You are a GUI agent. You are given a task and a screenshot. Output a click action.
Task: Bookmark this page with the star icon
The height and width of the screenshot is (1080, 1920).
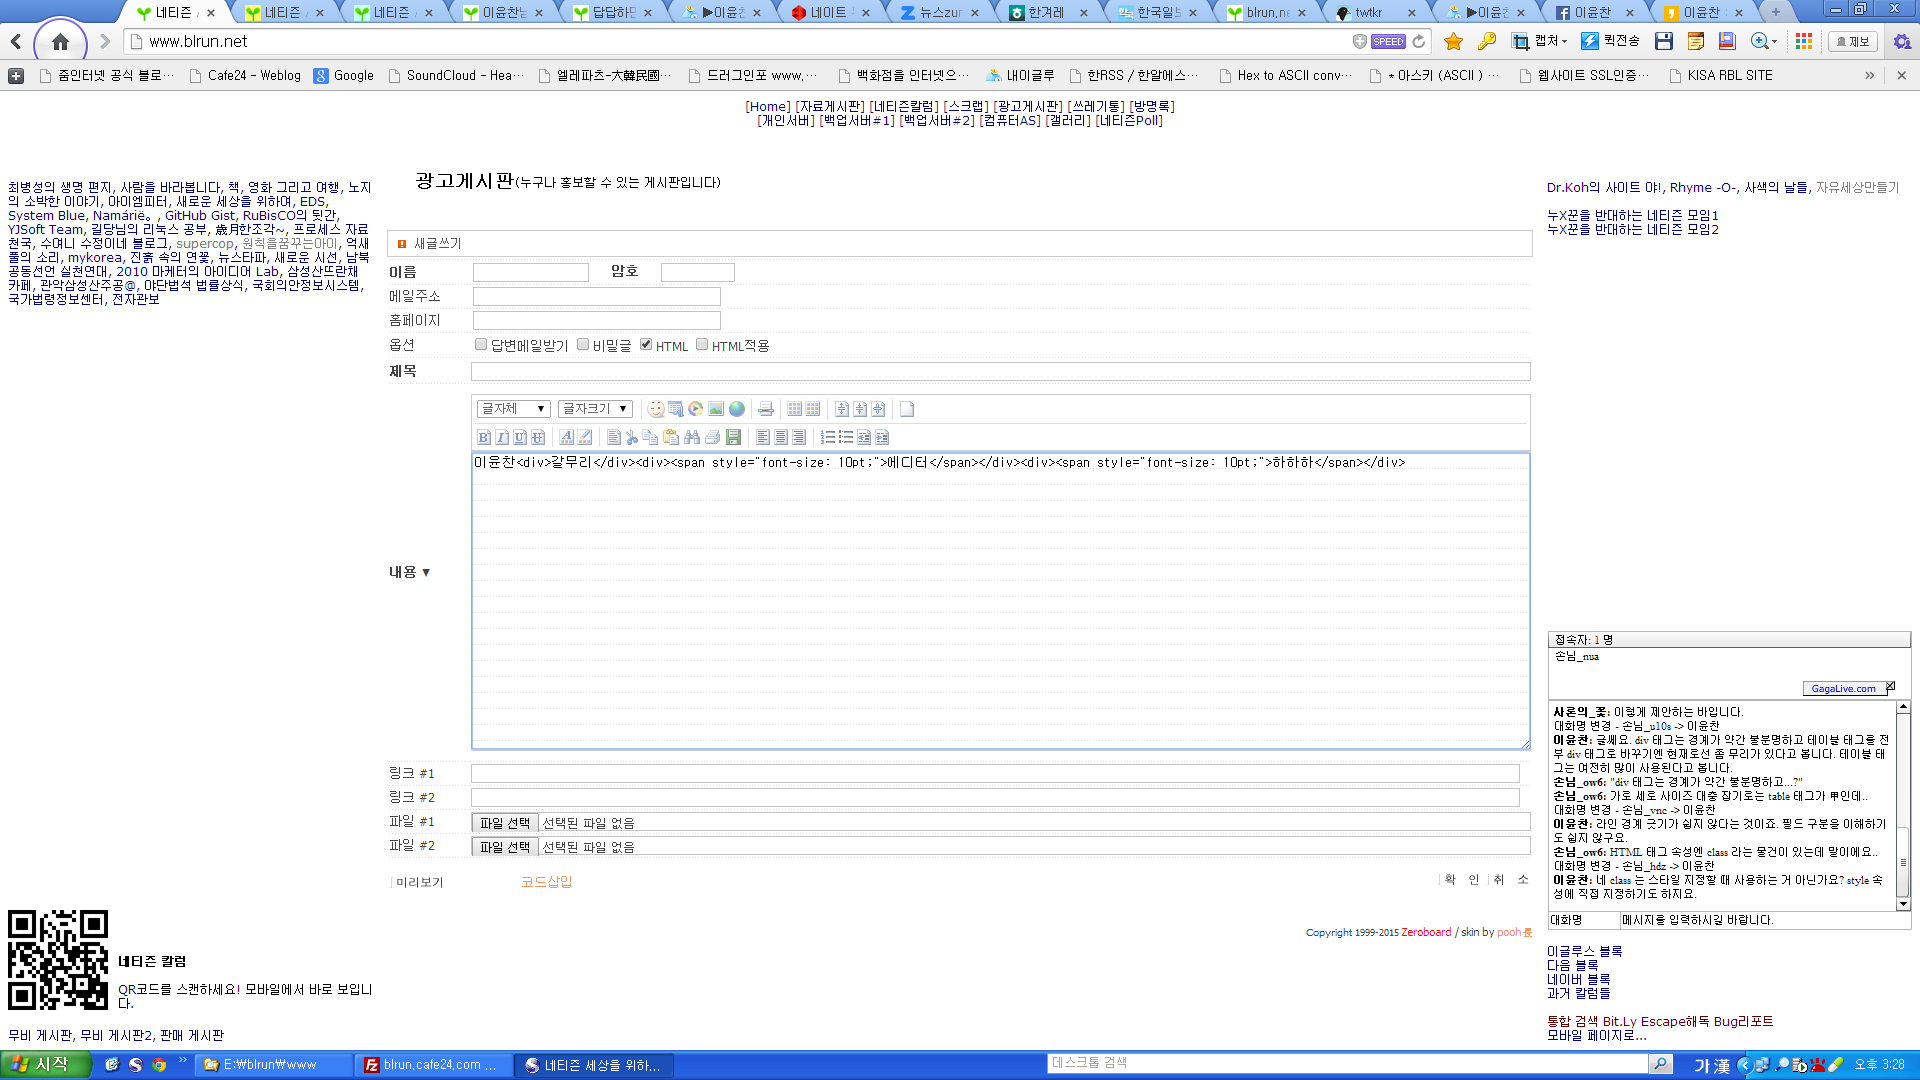(1454, 41)
